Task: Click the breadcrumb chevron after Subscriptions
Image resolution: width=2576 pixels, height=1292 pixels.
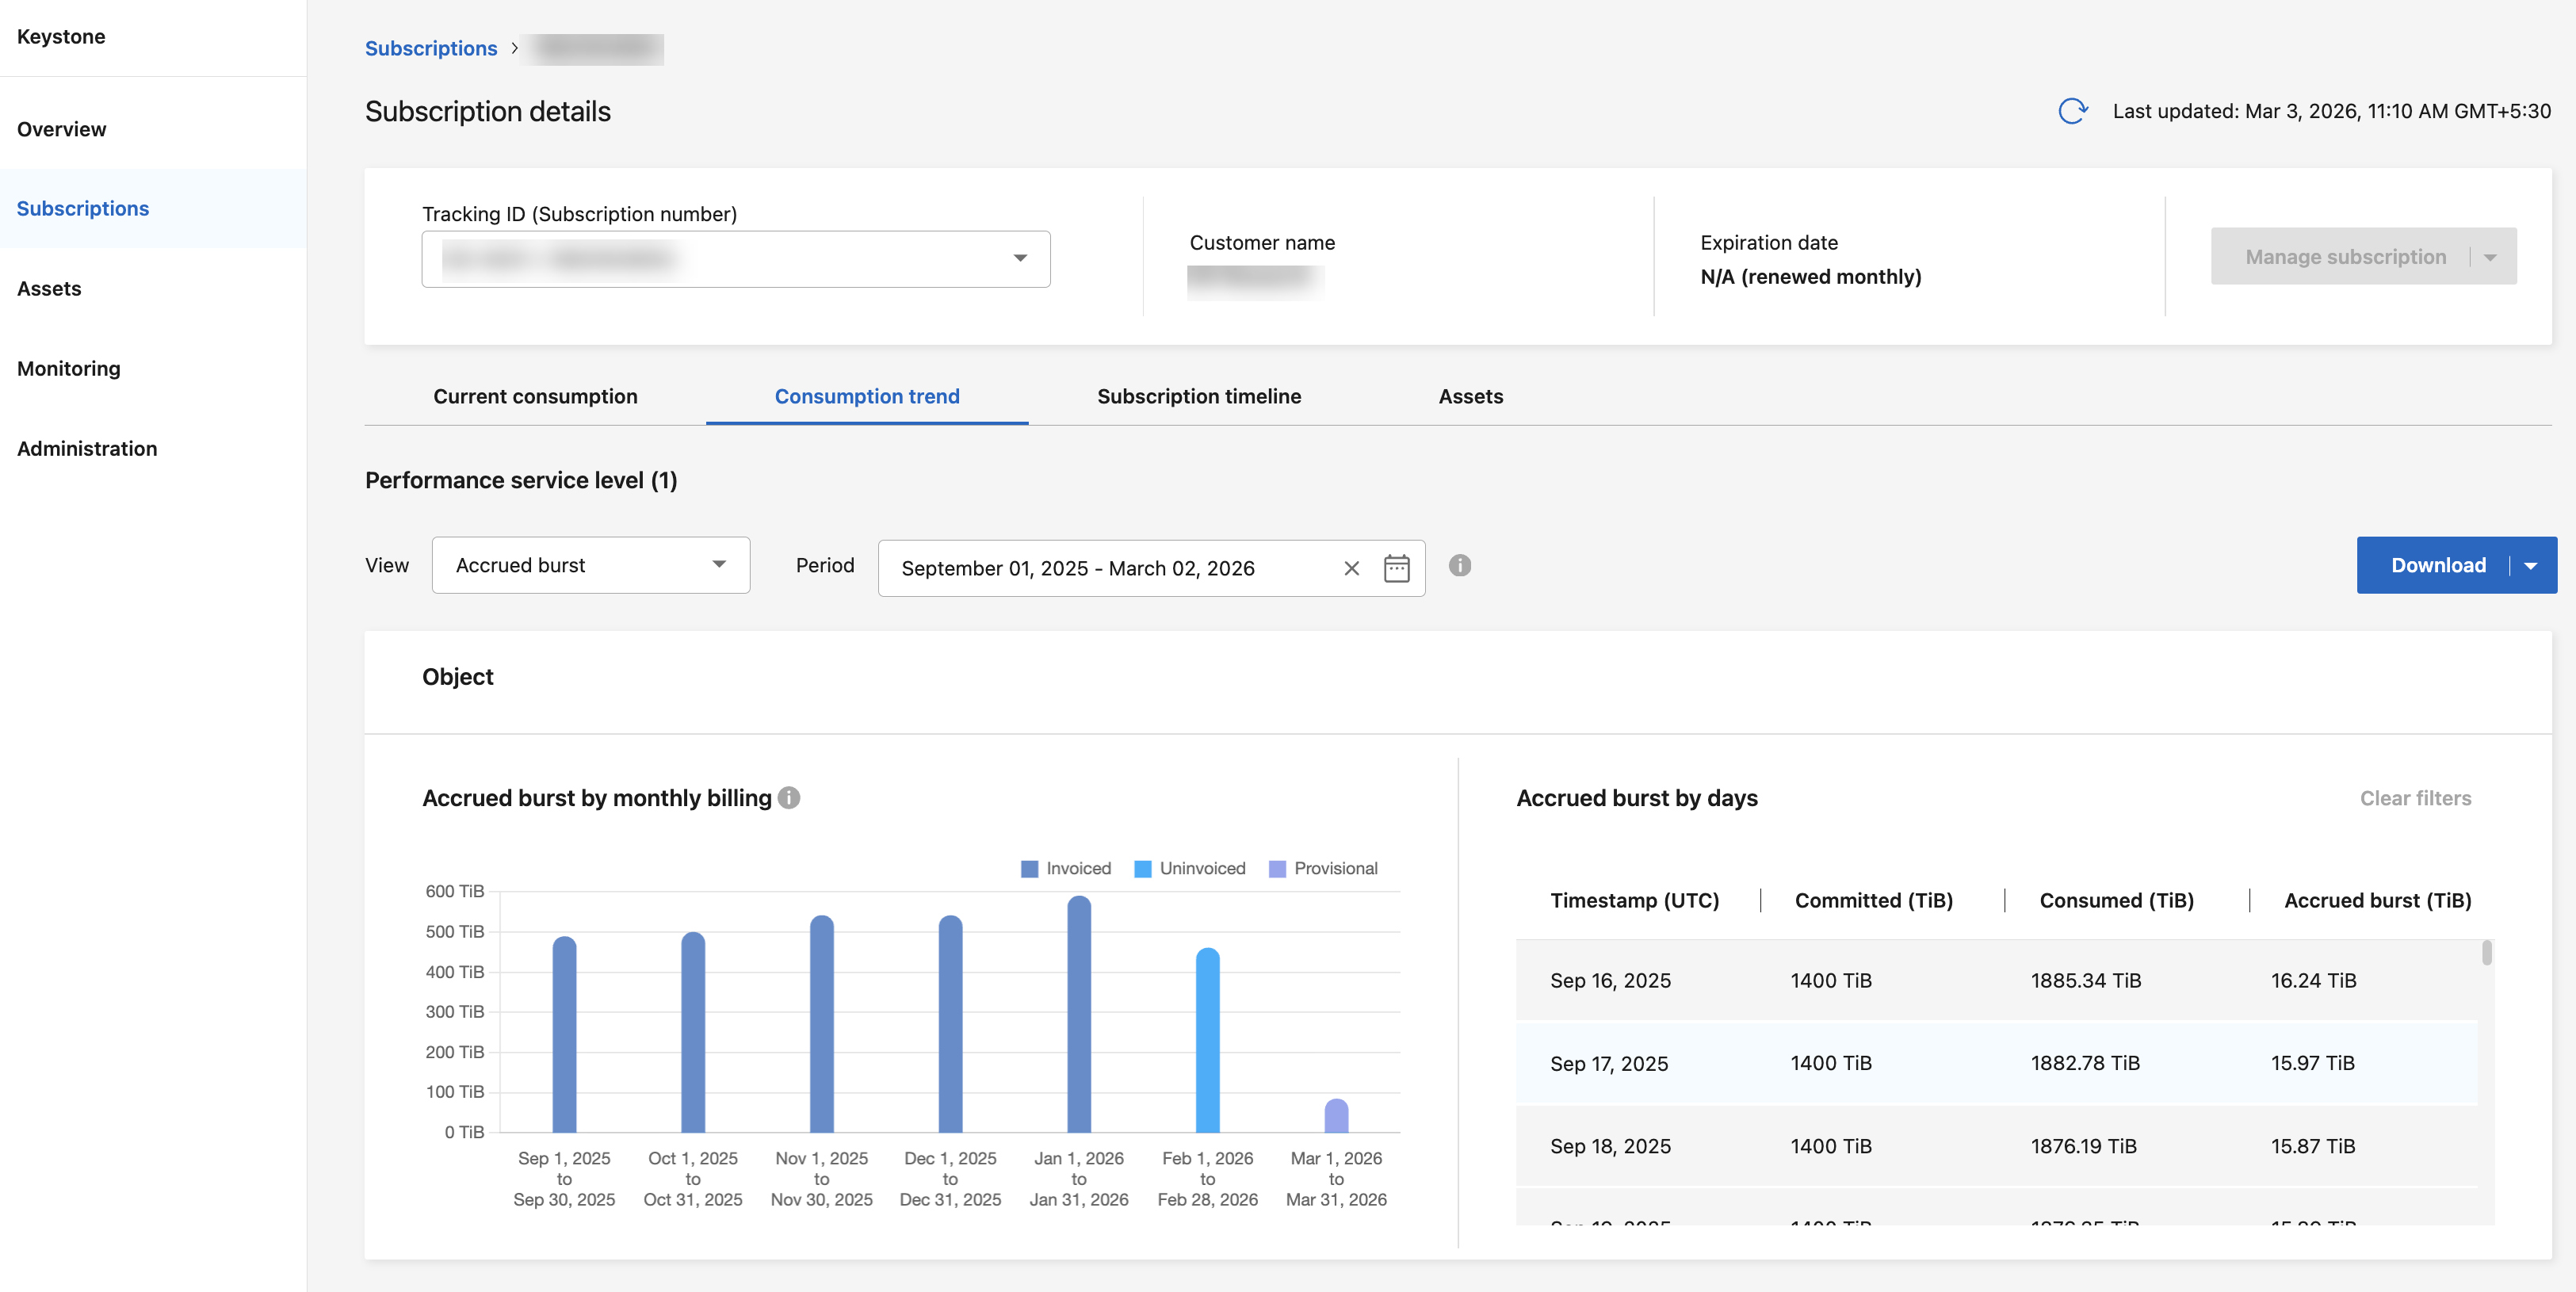Action: (x=514, y=48)
